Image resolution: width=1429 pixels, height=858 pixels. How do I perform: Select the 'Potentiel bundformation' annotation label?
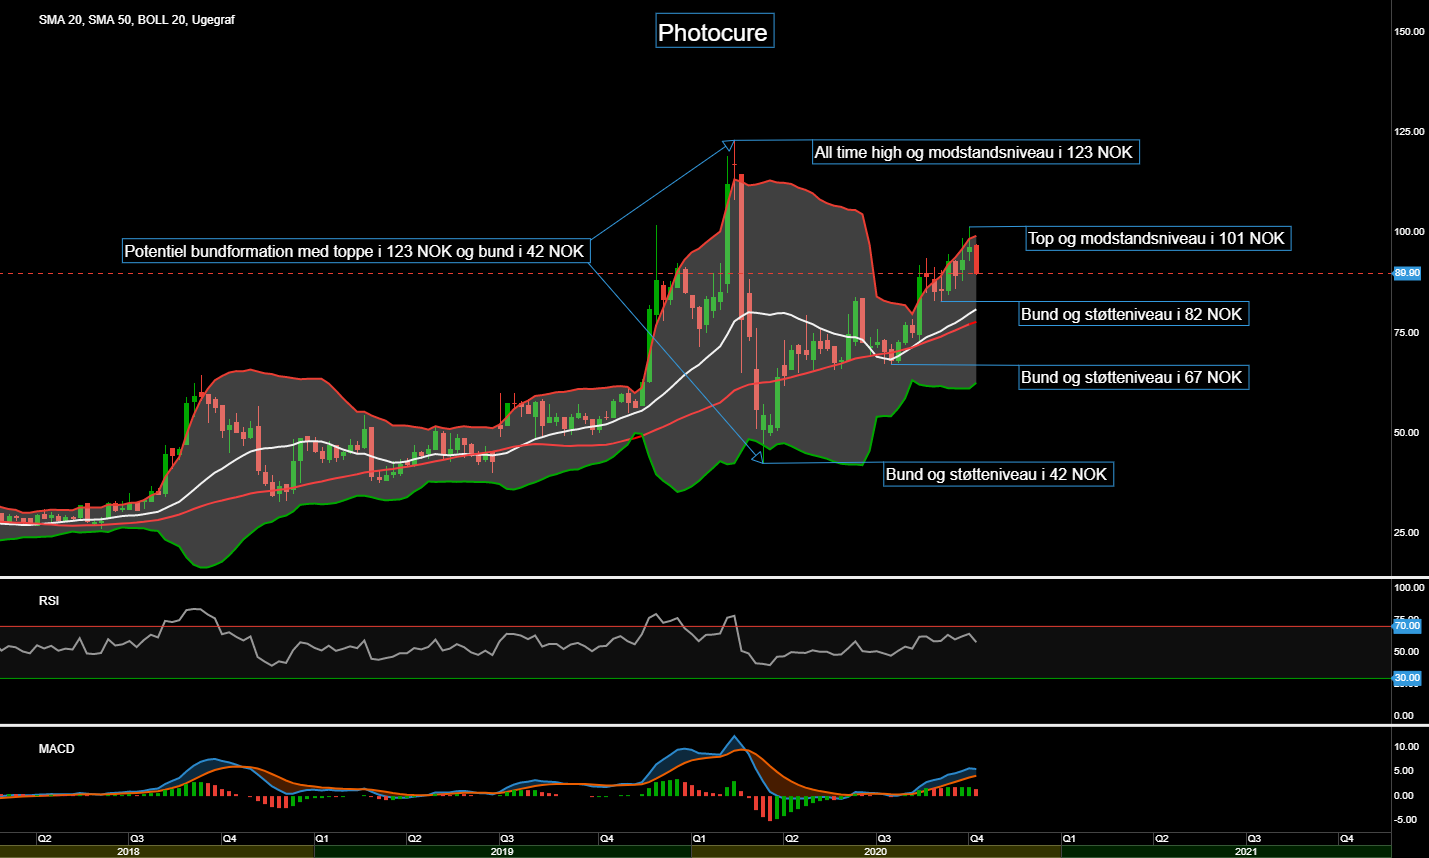(x=354, y=251)
